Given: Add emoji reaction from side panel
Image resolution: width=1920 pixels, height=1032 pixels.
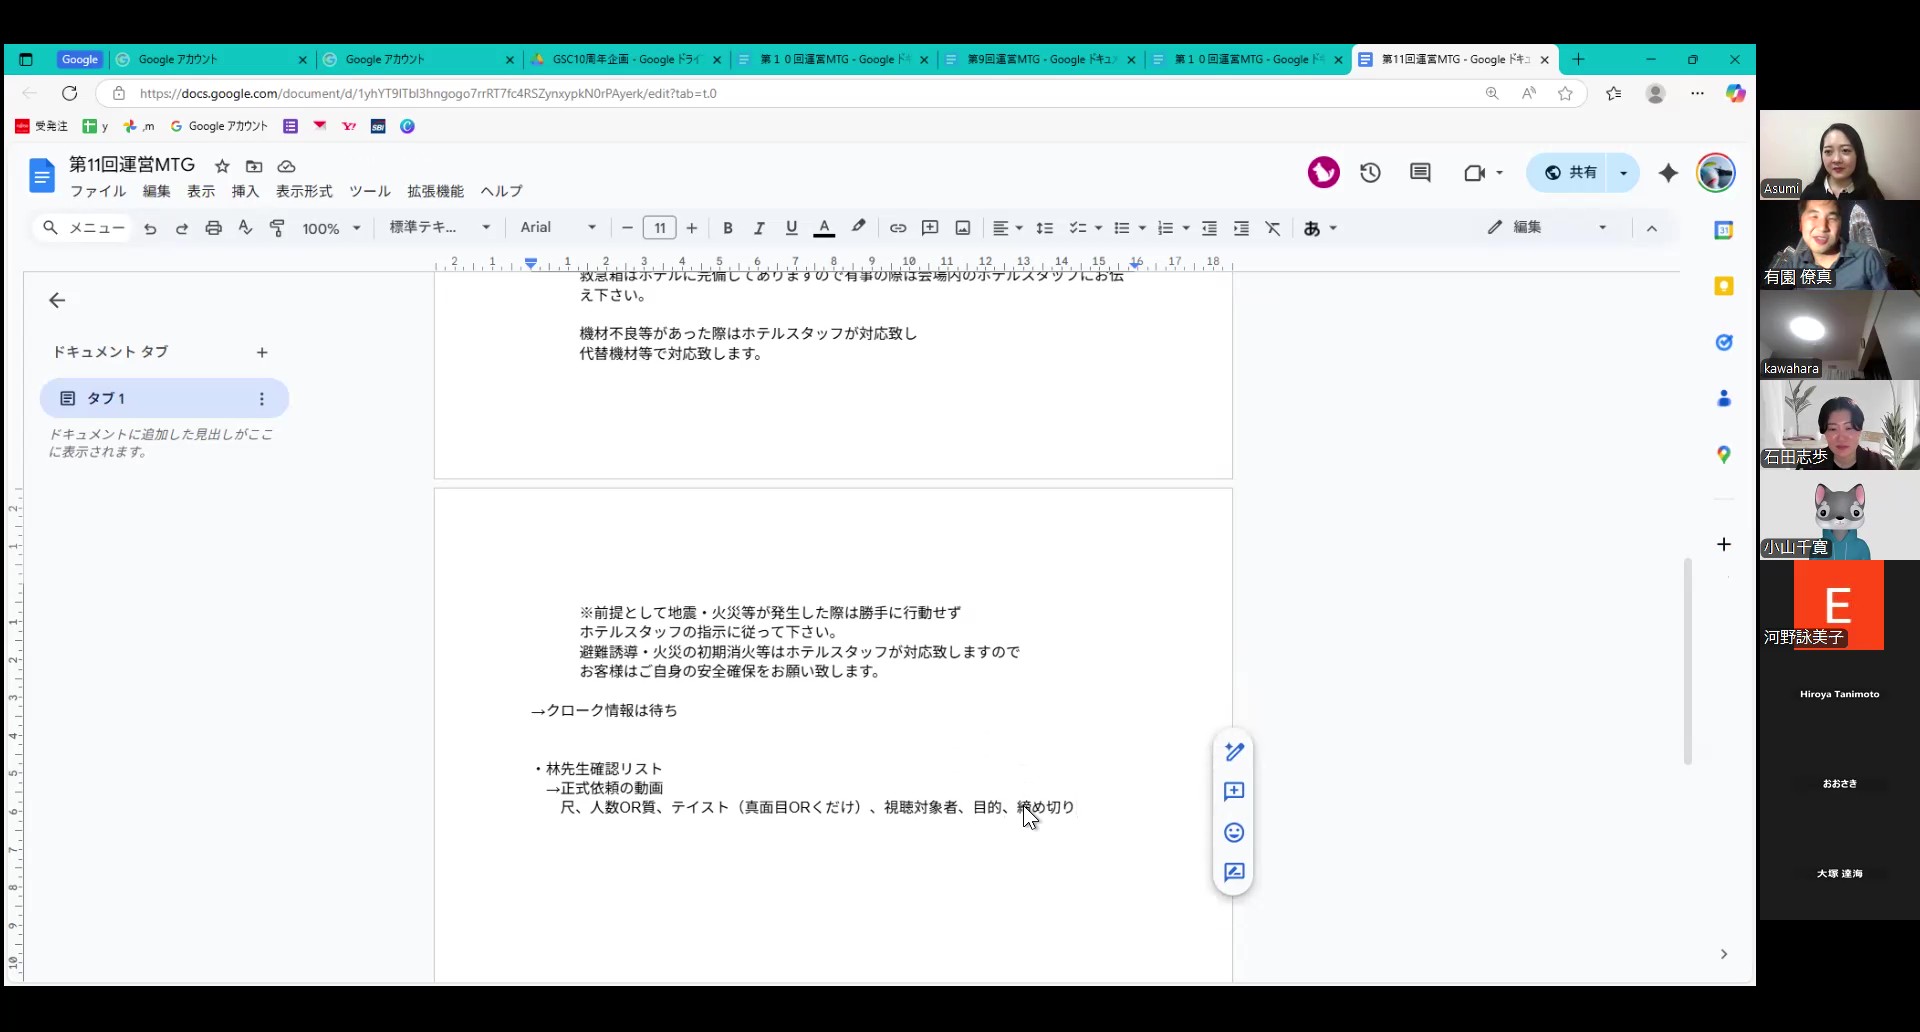Looking at the screenshot, I should pyautogui.click(x=1234, y=832).
